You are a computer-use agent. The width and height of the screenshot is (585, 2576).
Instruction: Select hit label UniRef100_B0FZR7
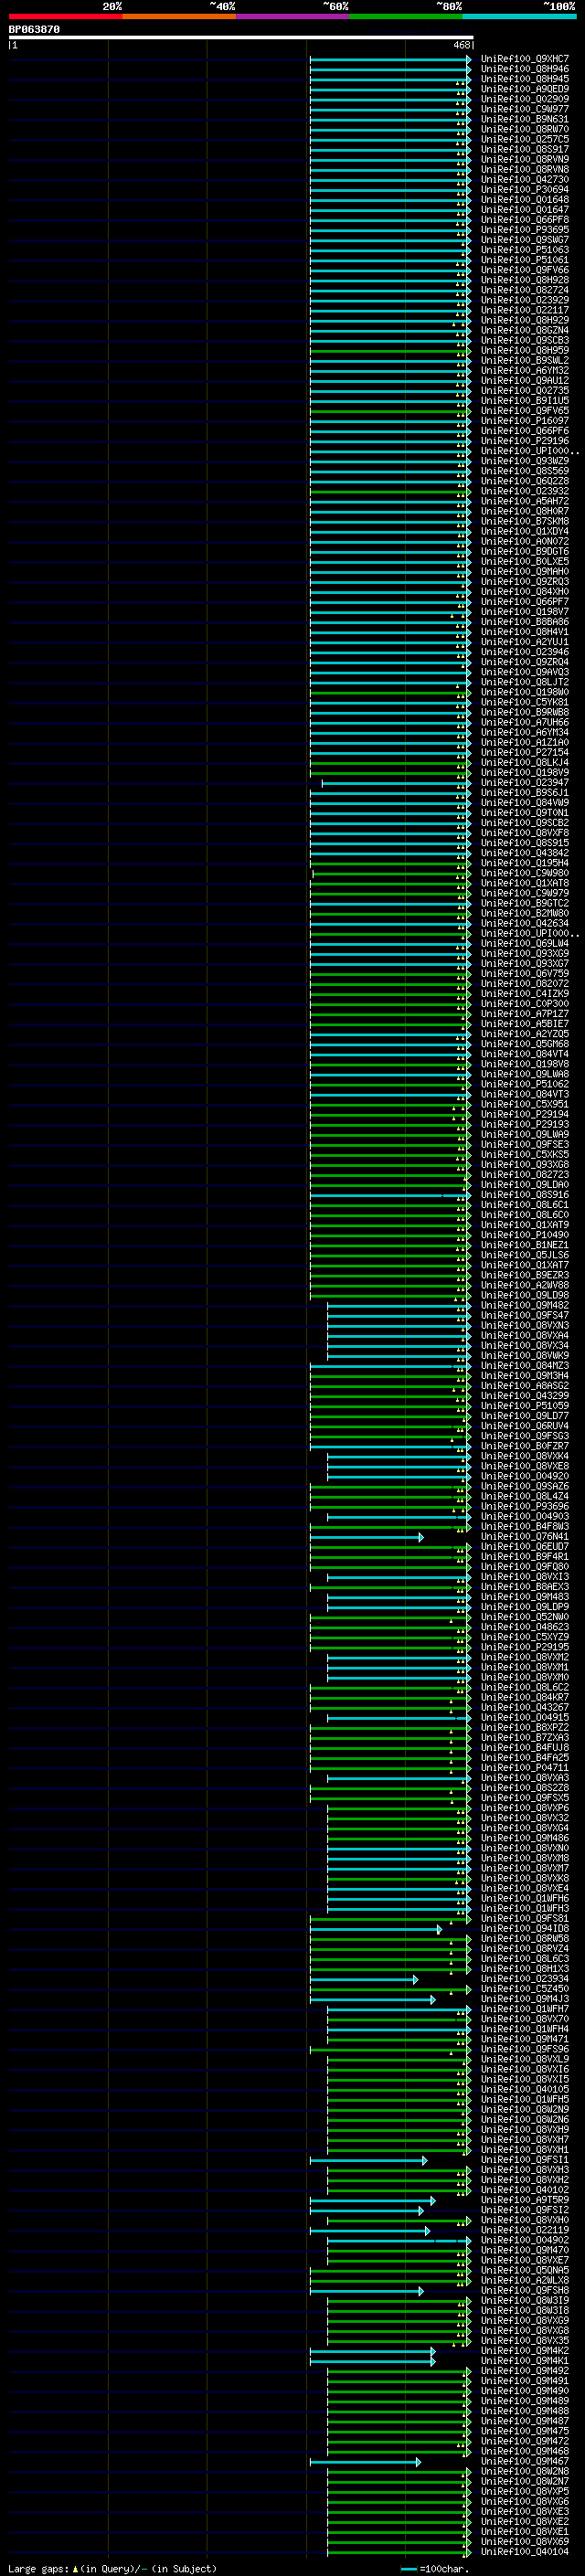click(524, 1446)
